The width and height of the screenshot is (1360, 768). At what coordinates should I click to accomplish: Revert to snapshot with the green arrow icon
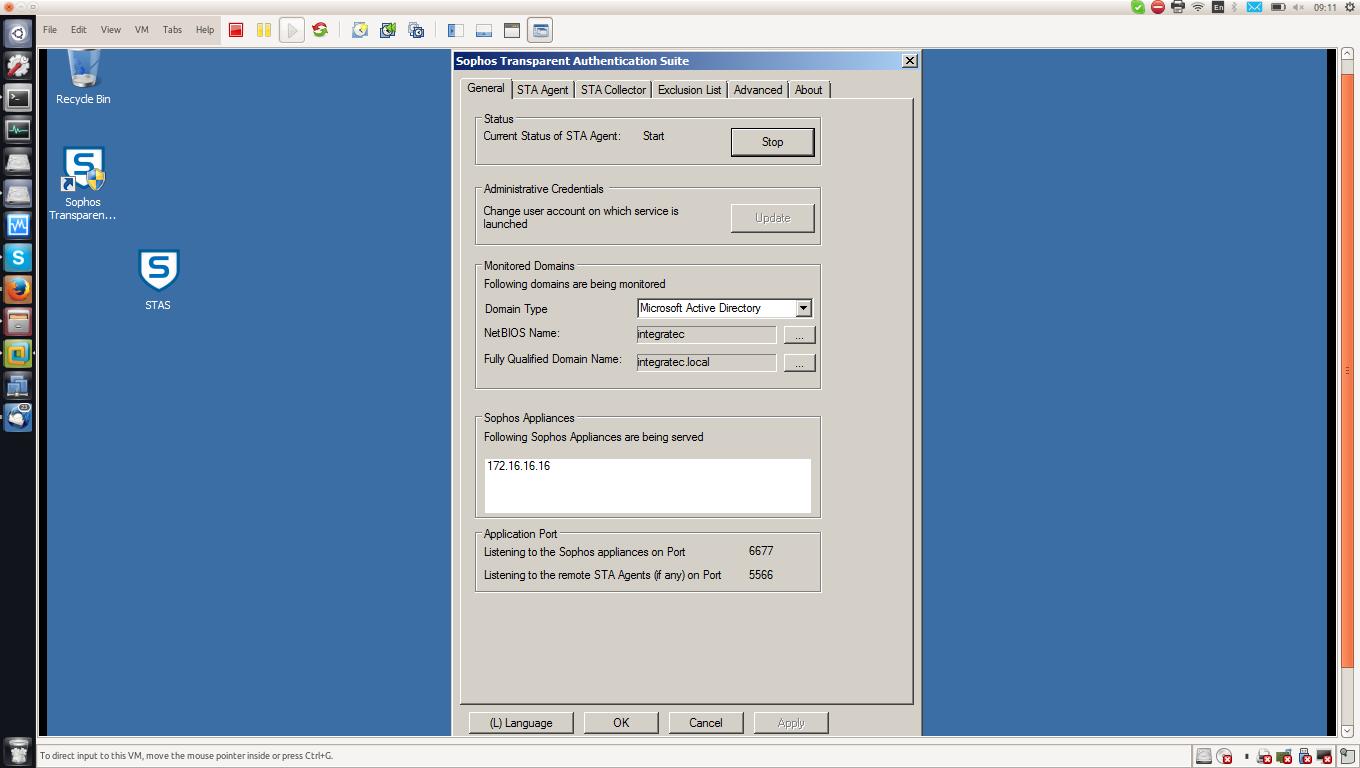pyautogui.click(x=388, y=30)
